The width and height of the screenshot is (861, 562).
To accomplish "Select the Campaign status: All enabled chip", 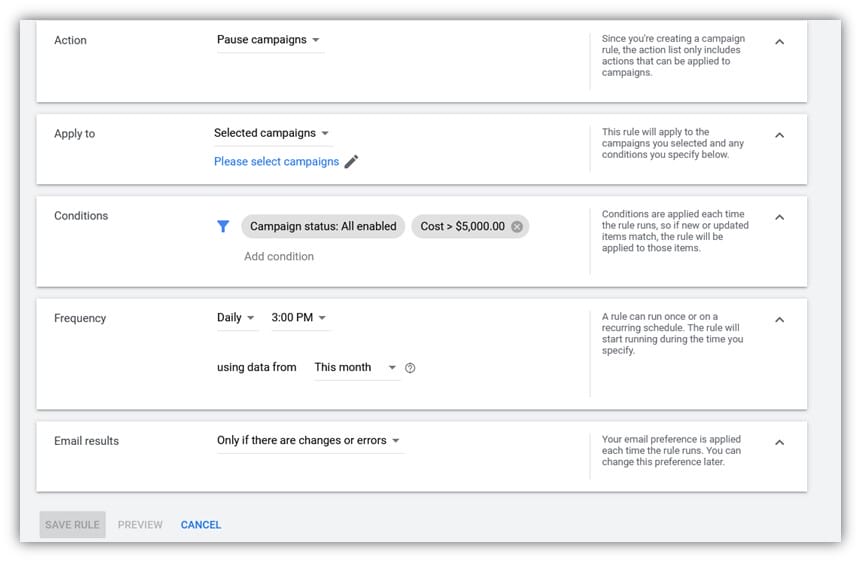I will (x=323, y=227).
